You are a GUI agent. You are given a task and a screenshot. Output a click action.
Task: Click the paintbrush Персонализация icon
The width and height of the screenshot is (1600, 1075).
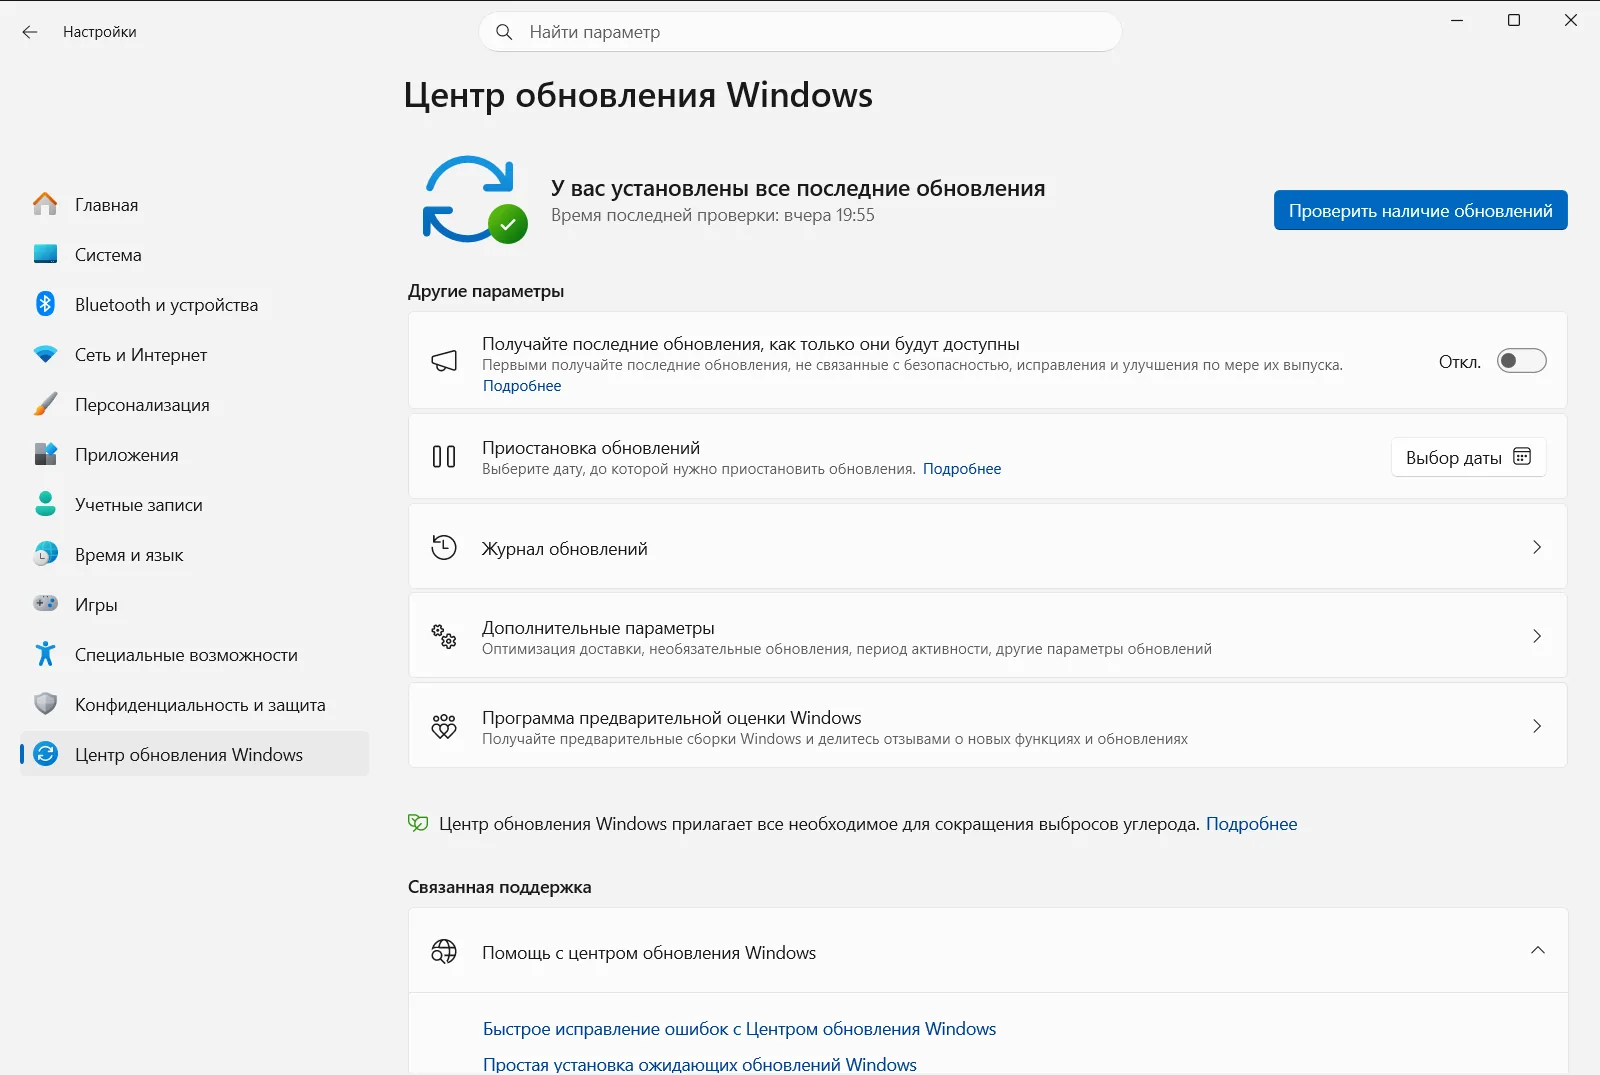pos(45,404)
